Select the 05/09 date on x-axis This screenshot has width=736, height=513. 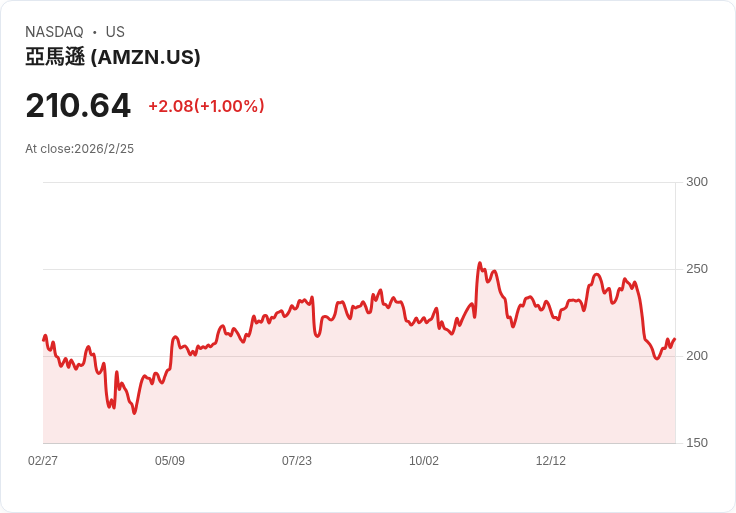(170, 461)
